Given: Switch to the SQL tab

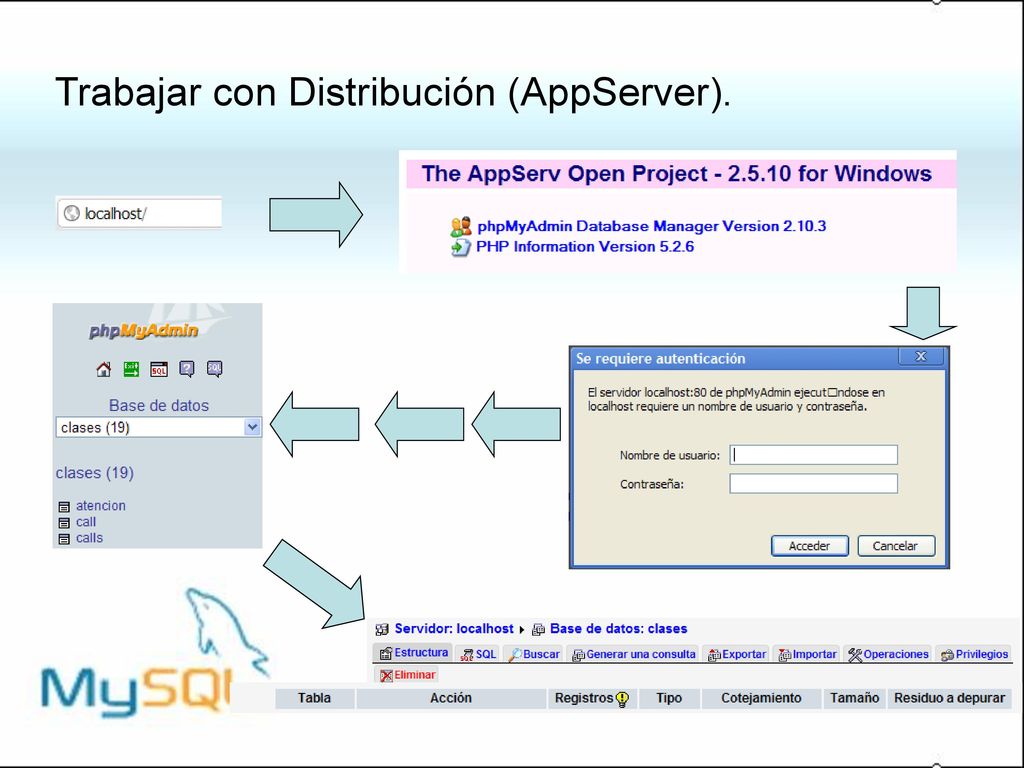Looking at the screenshot, I should pos(478,654).
